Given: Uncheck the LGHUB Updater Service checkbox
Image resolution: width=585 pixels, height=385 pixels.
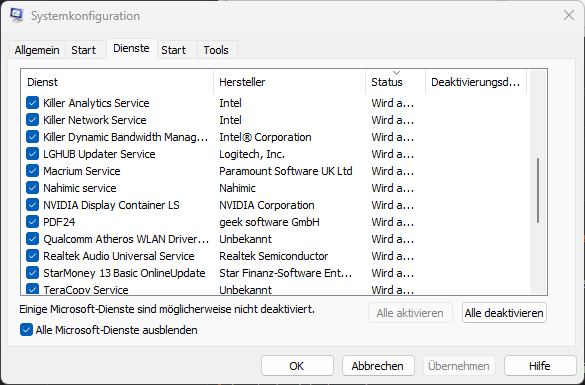Looking at the screenshot, I should (x=32, y=154).
